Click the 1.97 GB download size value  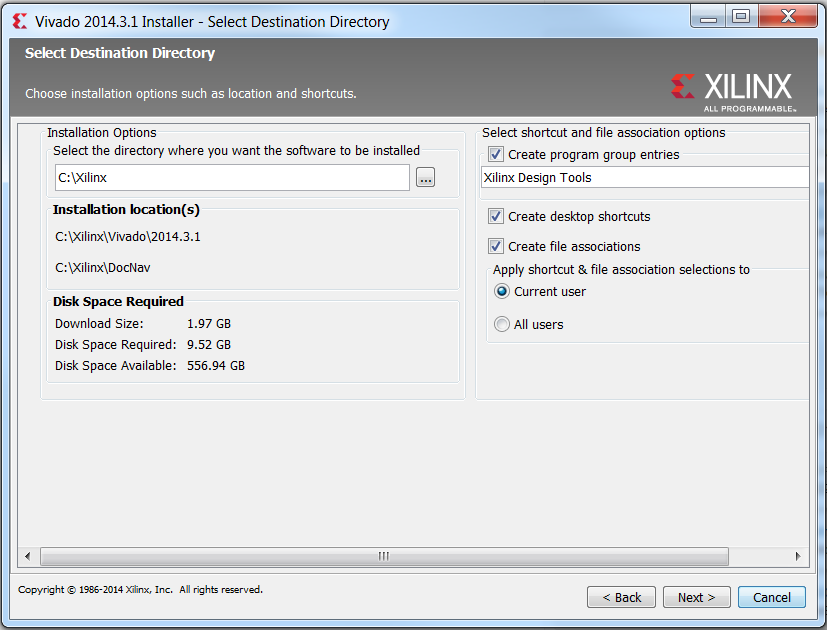[x=209, y=324]
